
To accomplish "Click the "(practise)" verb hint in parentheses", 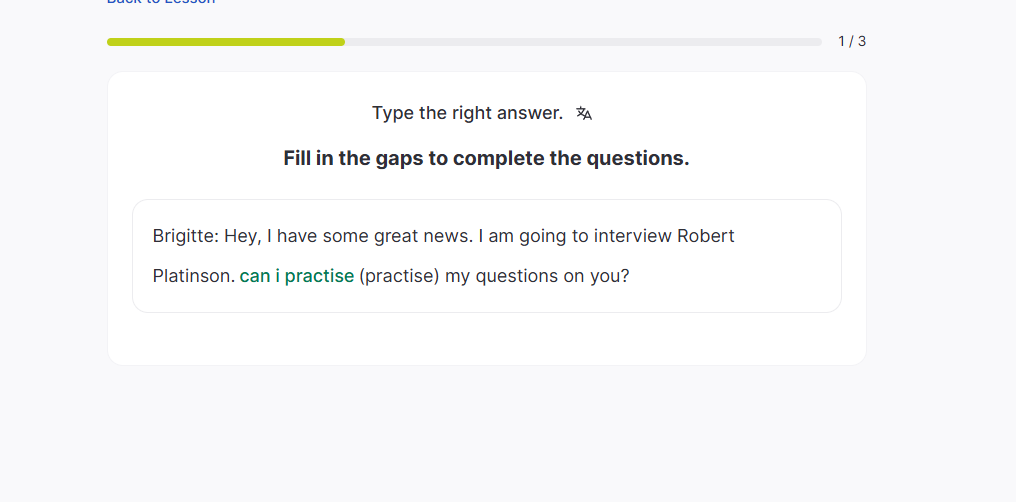I will (x=399, y=276).
